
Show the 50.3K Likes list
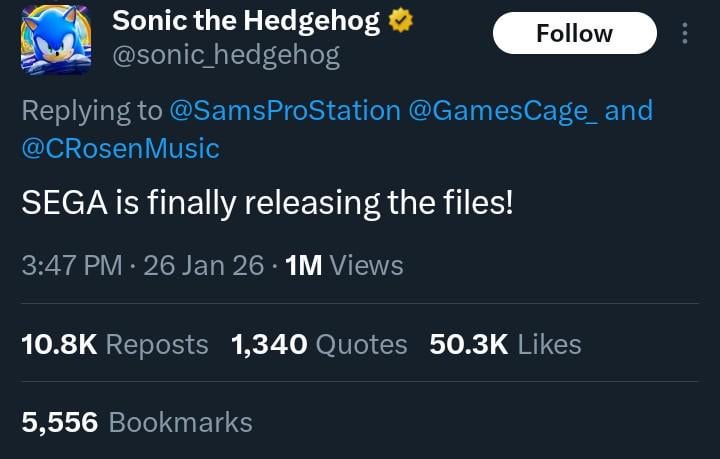[x=505, y=345]
